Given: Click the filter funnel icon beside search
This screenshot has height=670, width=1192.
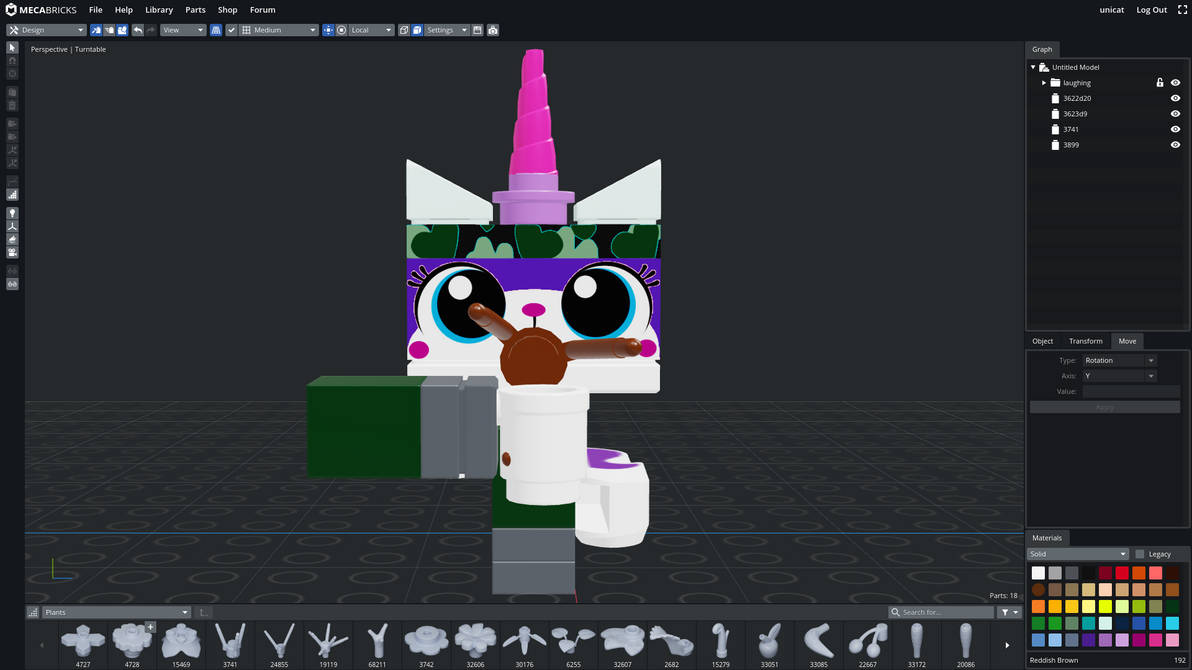Looking at the screenshot, I should pyautogui.click(x=1010, y=612).
